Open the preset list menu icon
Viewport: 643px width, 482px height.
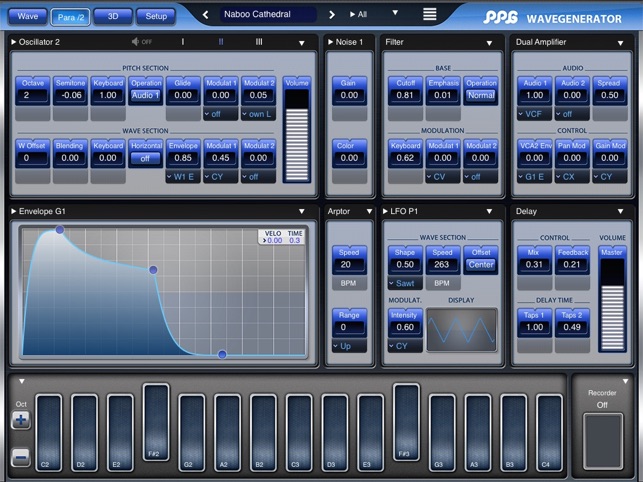pos(429,14)
